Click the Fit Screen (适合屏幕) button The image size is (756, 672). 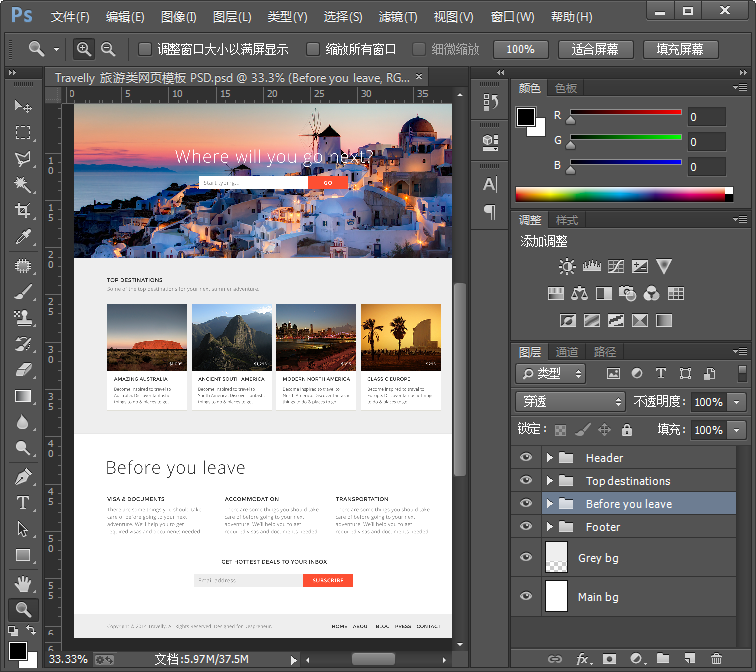[595, 49]
